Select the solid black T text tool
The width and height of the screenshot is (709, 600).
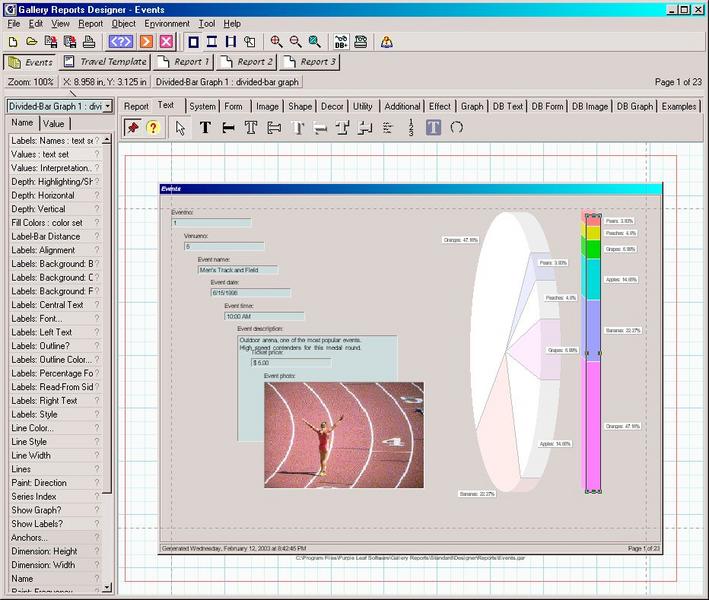click(x=205, y=128)
